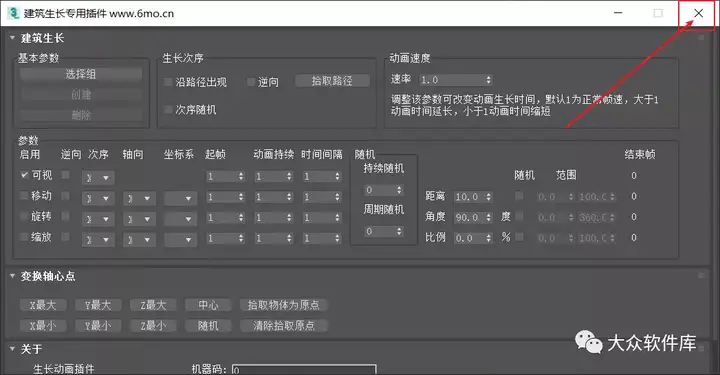Enable 随机 checkbox next to 距离
The height and width of the screenshot is (375, 720).
tap(519, 196)
